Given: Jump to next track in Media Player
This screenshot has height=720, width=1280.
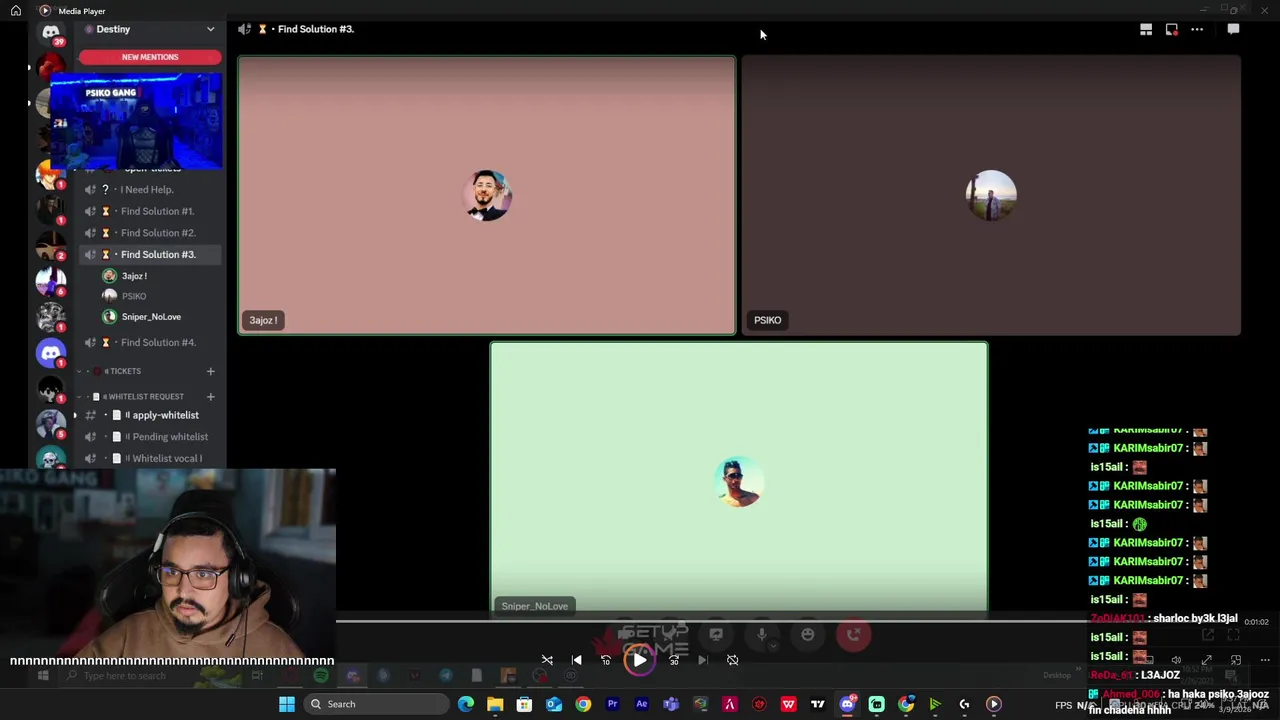Looking at the screenshot, I should (703, 660).
